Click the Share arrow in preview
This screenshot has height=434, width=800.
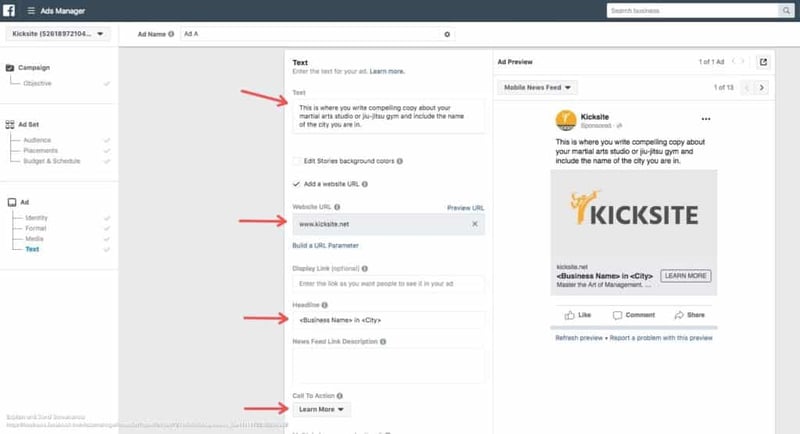(x=679, y=315)
